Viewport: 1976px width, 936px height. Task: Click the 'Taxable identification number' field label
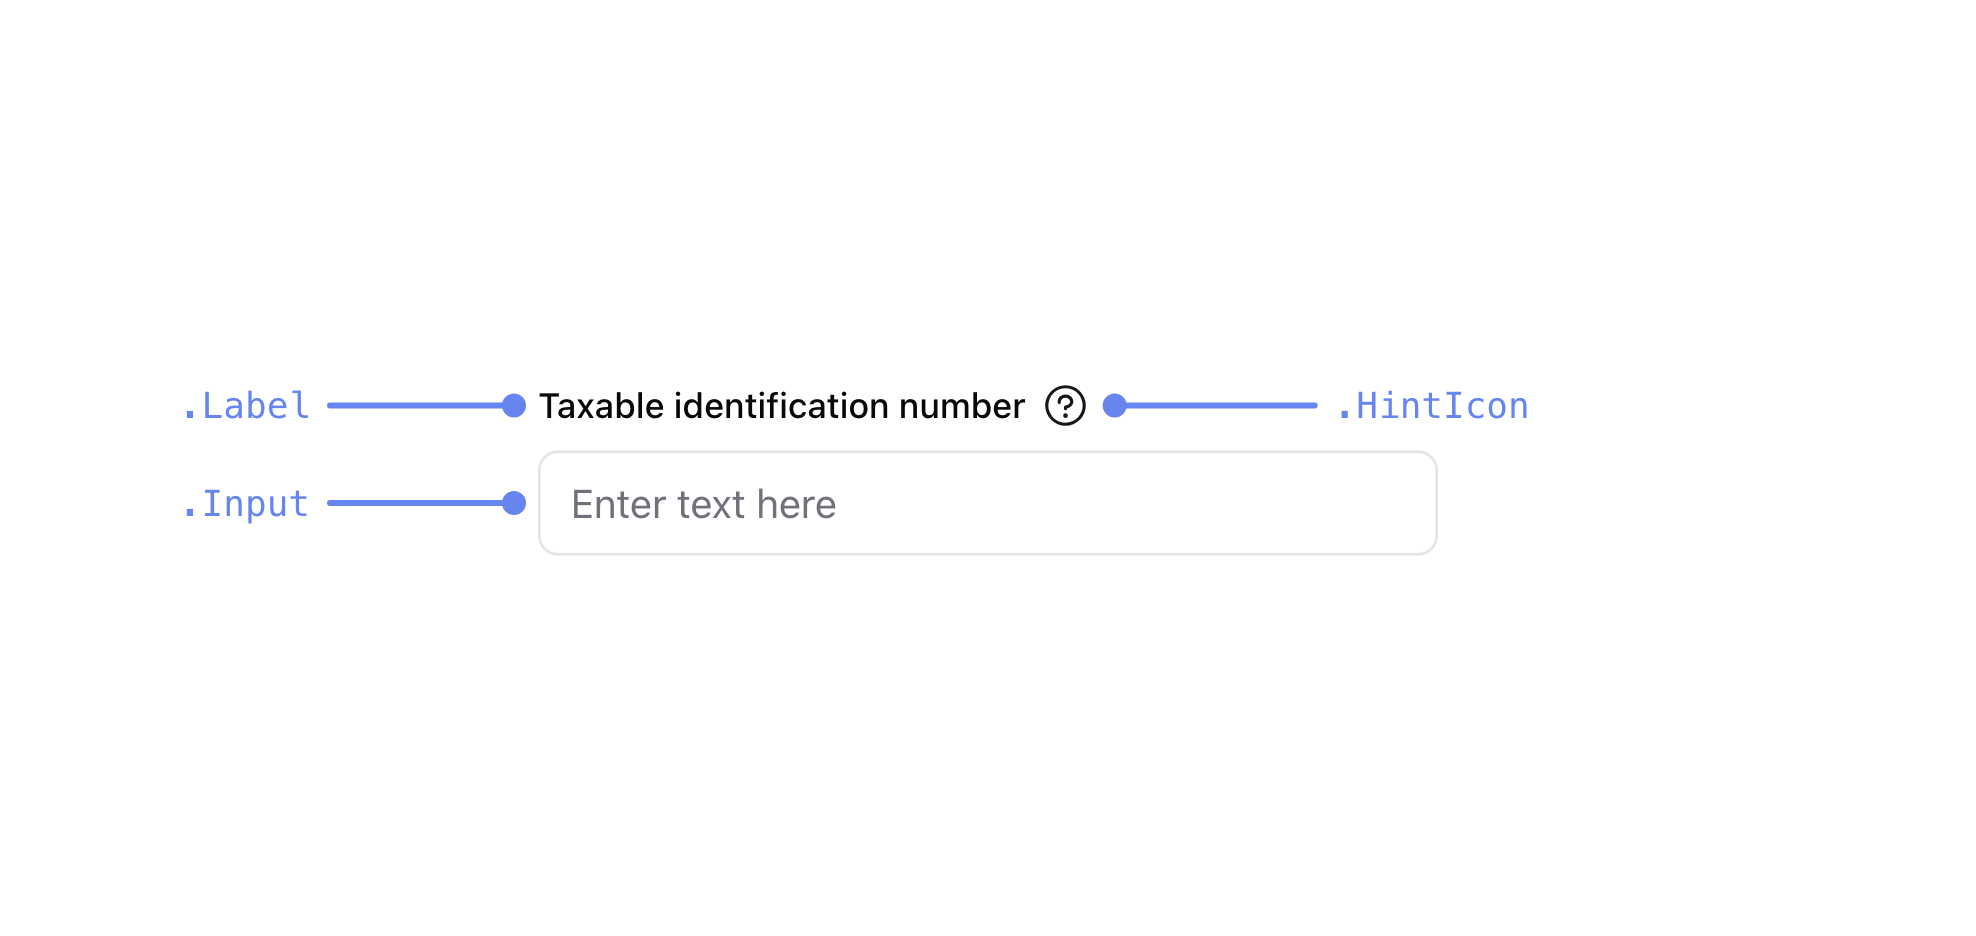click(x=781, y=406)
